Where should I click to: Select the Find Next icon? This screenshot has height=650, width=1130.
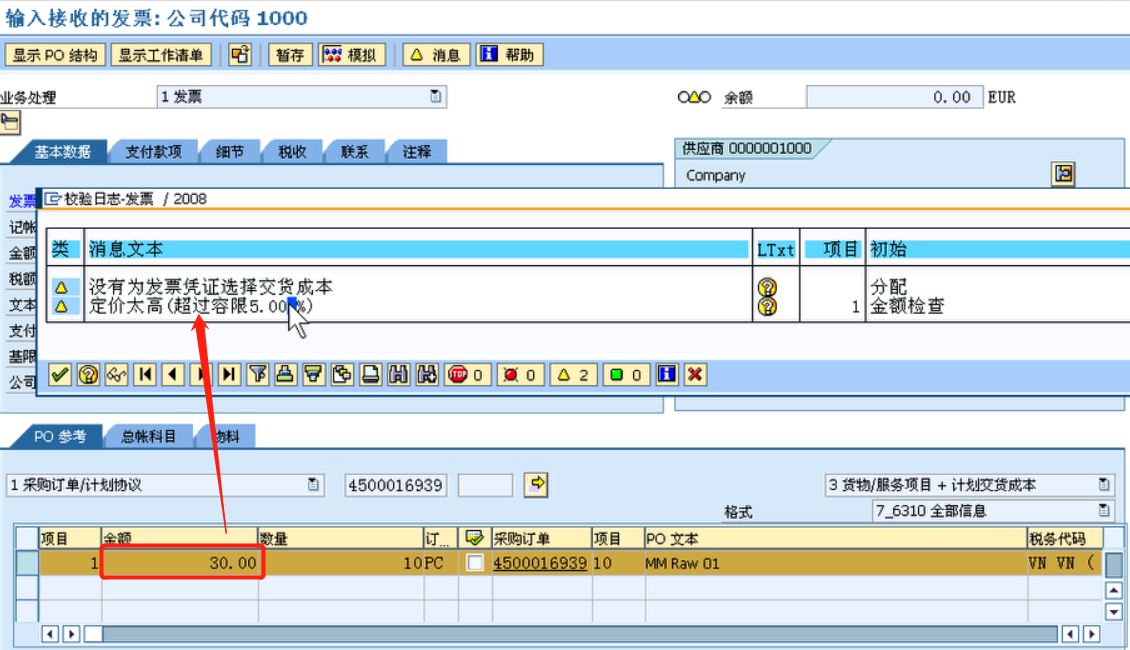pyautogui.click(x=424, y=374)
